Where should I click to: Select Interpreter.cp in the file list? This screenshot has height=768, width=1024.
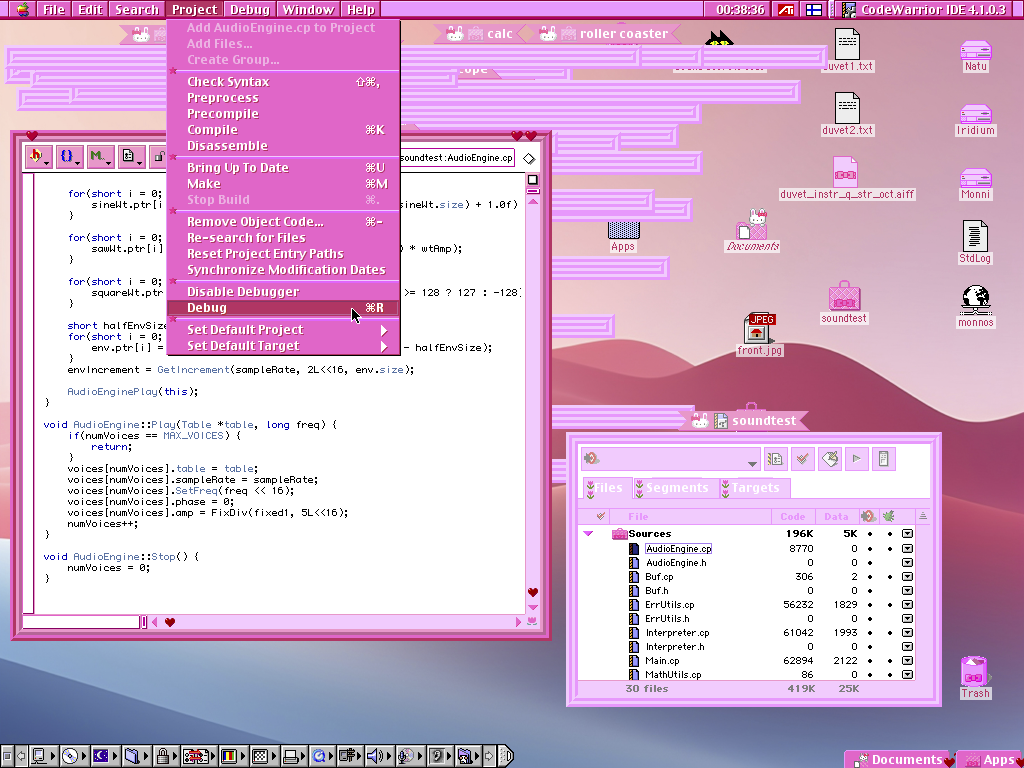pyautogui.click(x=677, y=633)
